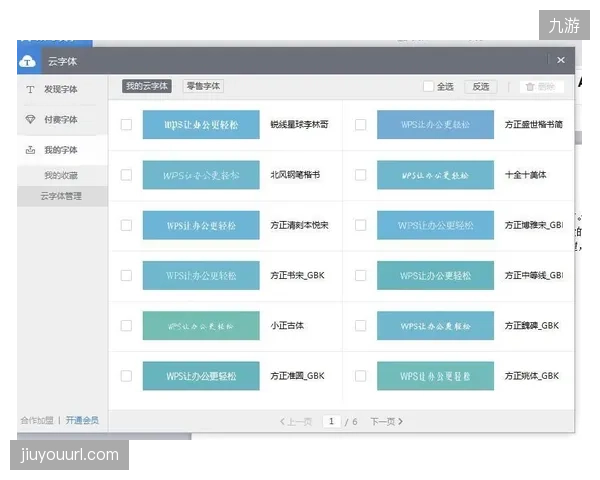Open the 开通会员 link

[82, 420]
